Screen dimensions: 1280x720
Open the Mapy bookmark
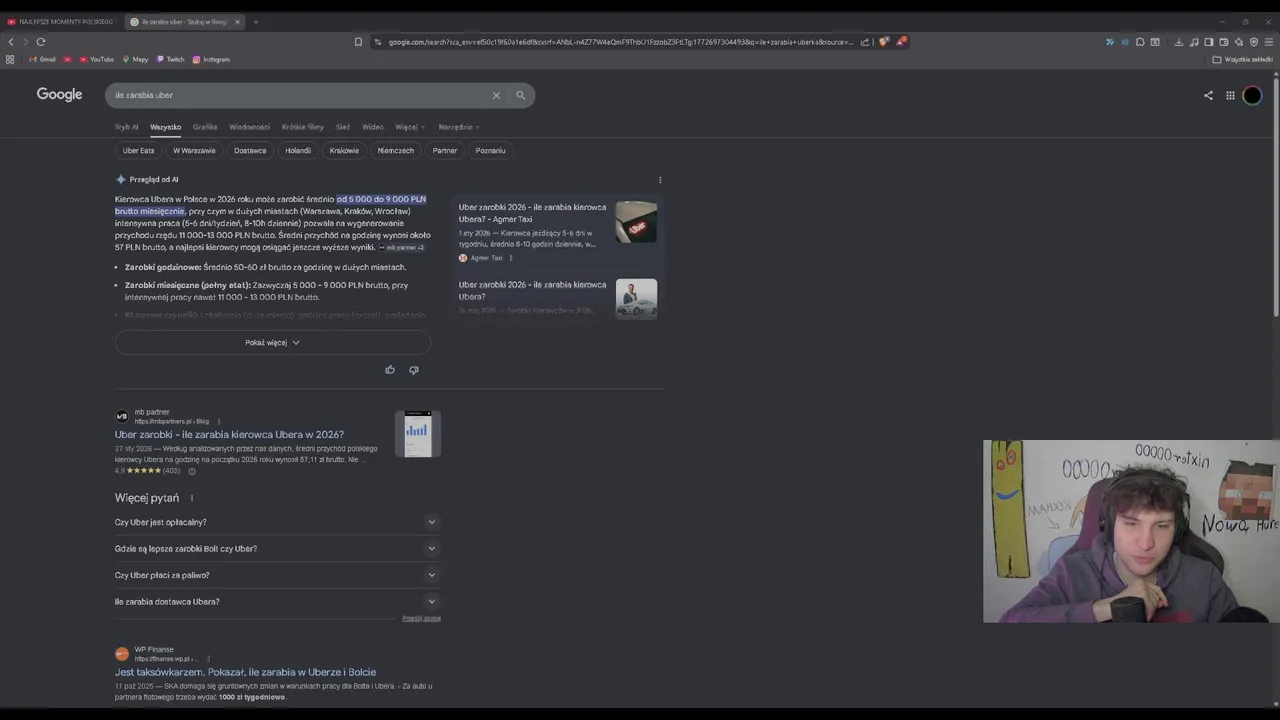click(135, 59)
